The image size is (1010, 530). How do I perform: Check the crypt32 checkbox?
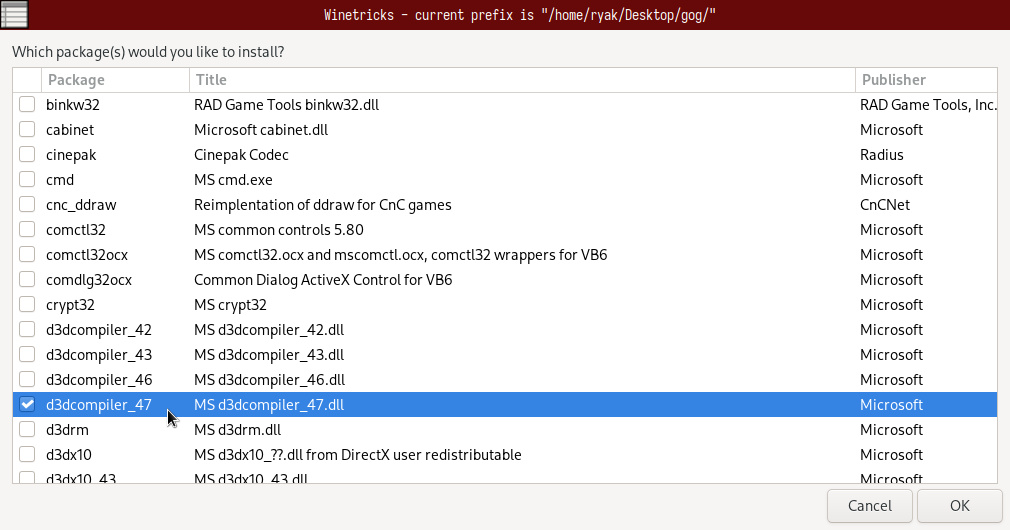(x=27, y=305)
